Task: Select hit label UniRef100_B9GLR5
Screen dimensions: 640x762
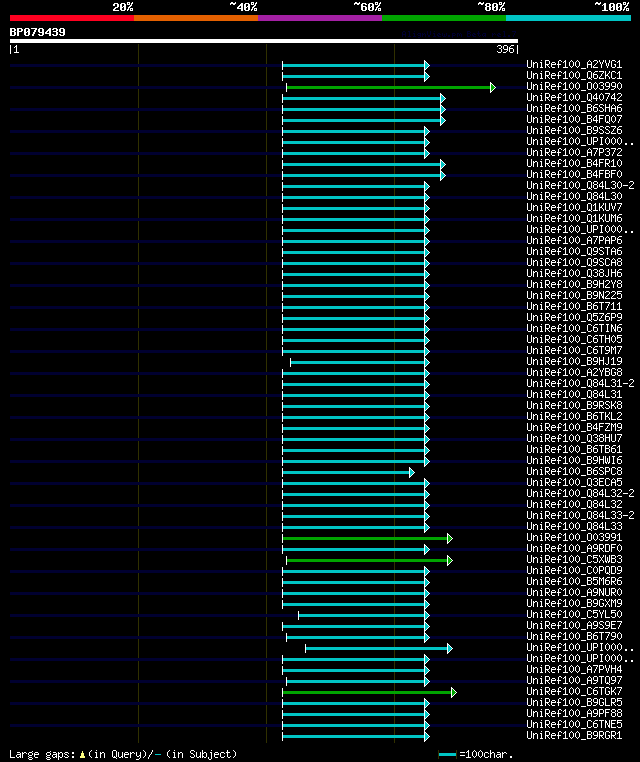Action: [x=574, y=702]
